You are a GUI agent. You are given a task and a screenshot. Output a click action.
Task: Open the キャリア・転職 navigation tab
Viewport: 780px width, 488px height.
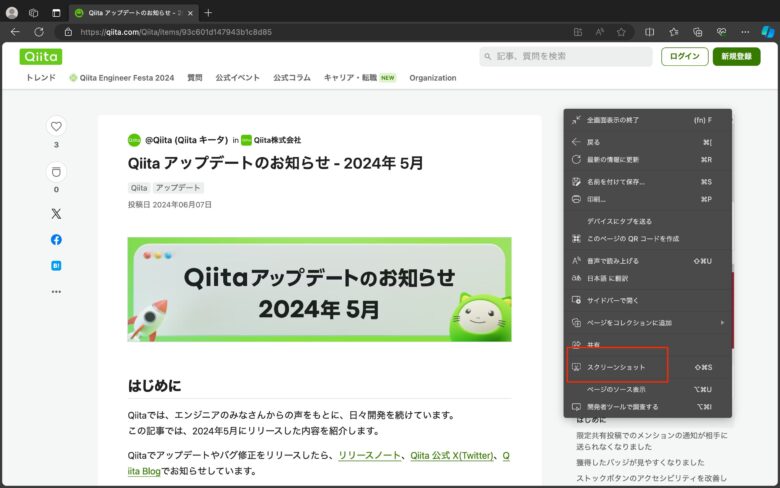point(359,78)
